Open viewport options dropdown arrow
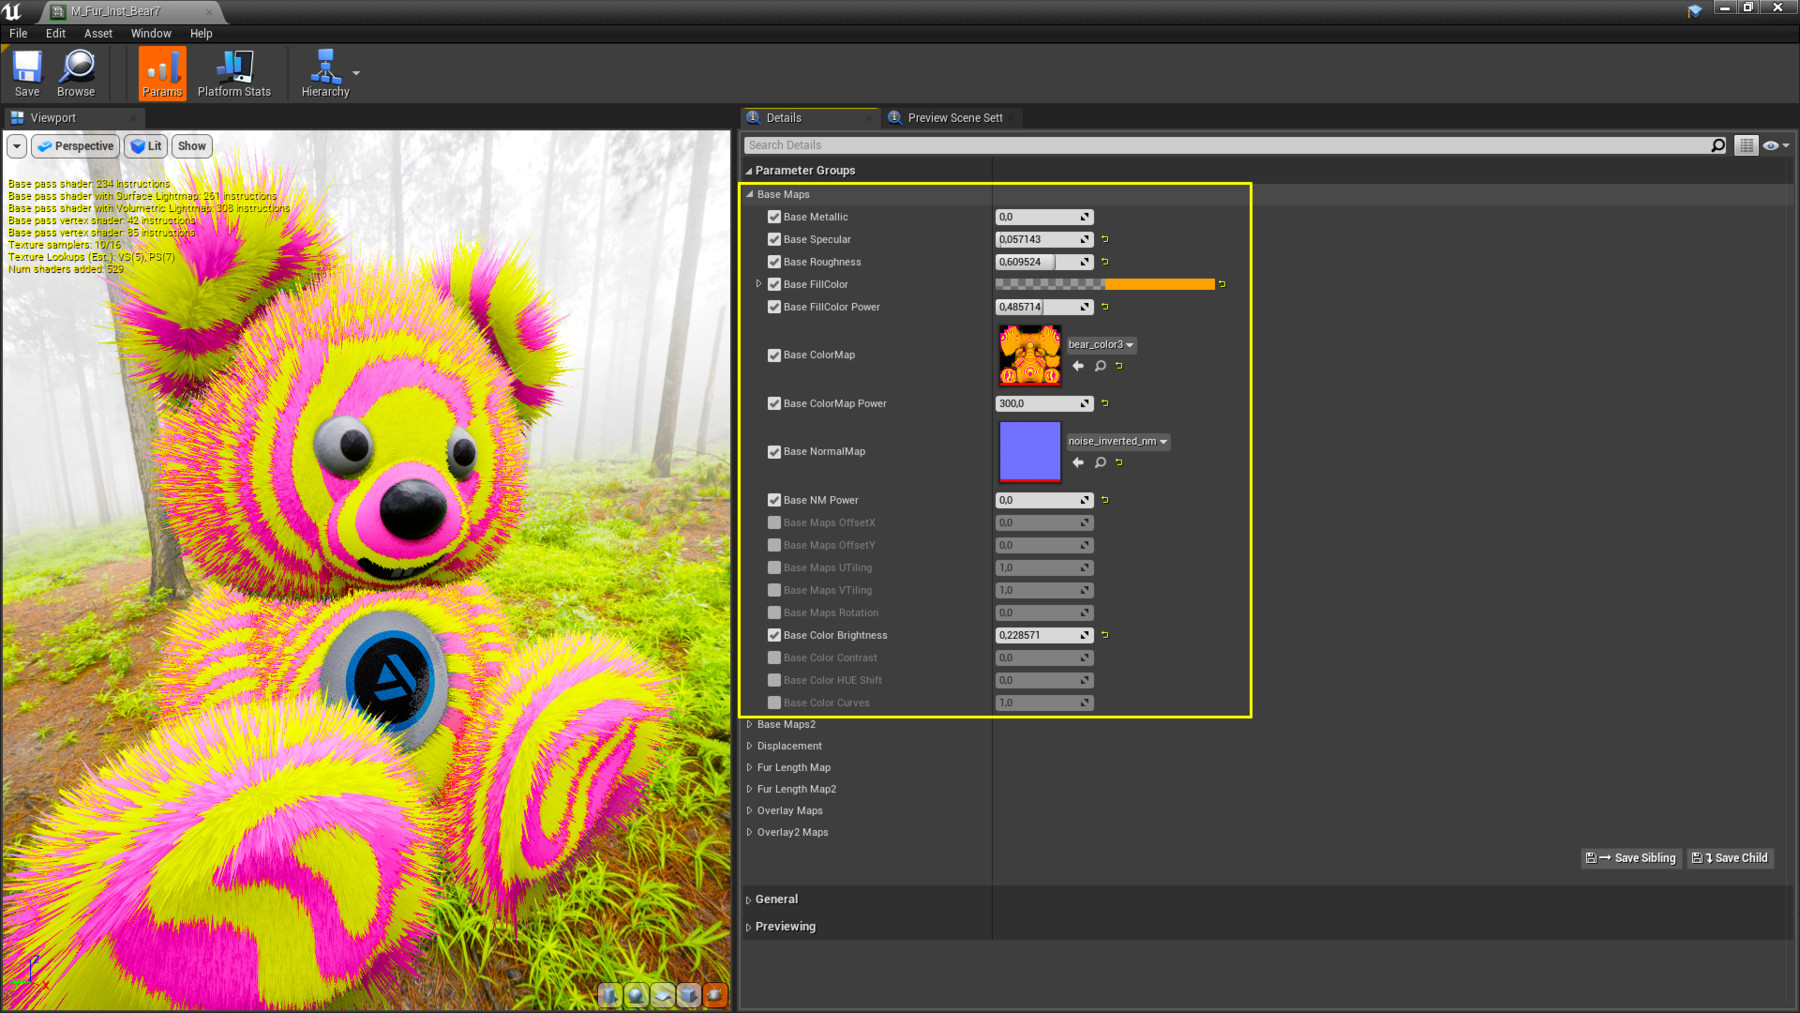 (x=17, y=146)
